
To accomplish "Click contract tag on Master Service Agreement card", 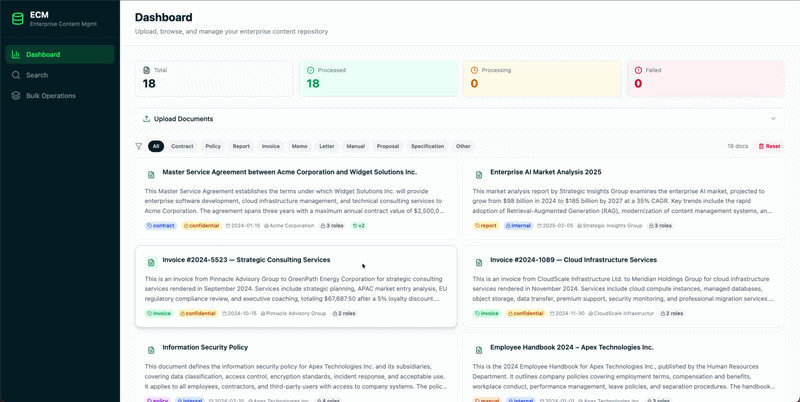I will 161,225.
